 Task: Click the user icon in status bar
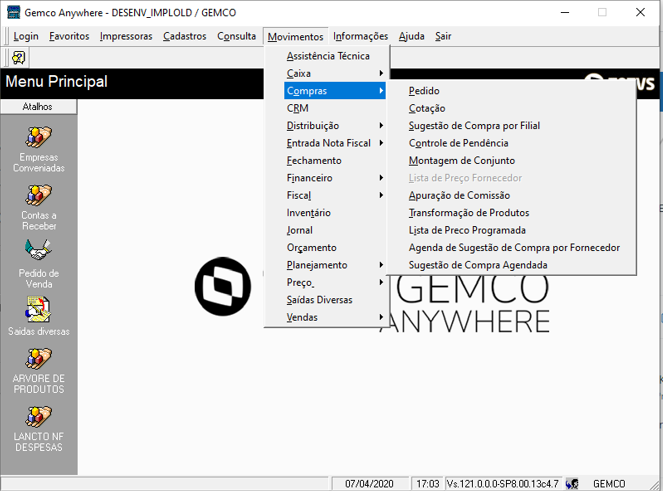[x=572, y=483]
